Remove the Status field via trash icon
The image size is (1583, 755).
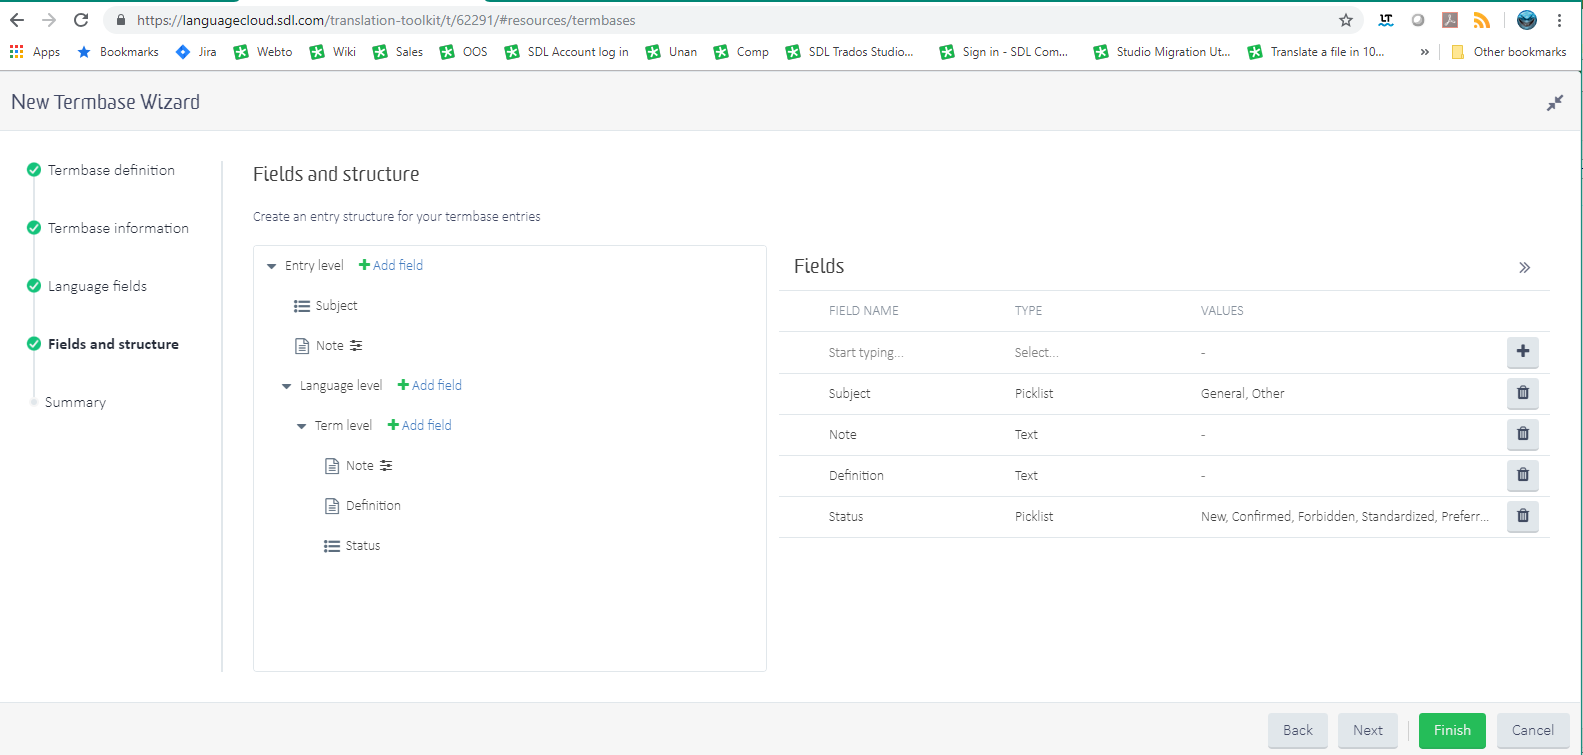coord(1522,516)
